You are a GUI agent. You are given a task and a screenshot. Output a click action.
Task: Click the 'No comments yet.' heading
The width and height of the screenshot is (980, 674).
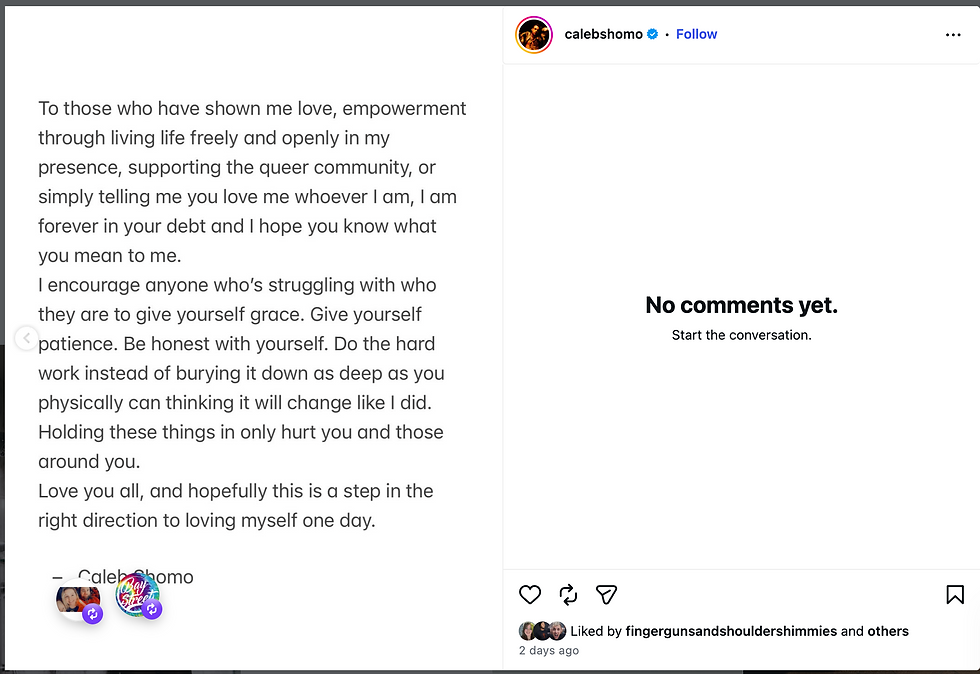pos(741,305)
